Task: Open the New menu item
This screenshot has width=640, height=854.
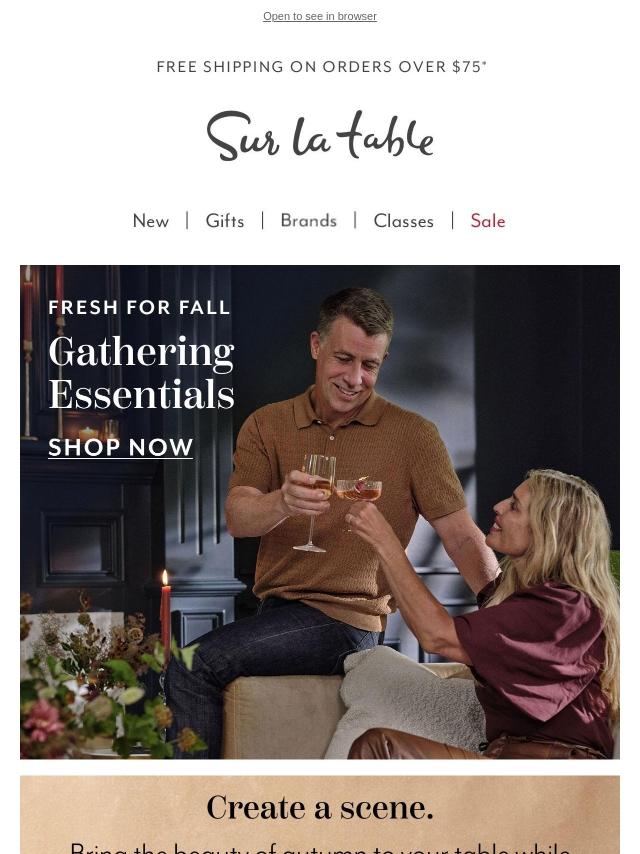Action: click(151, 221)
